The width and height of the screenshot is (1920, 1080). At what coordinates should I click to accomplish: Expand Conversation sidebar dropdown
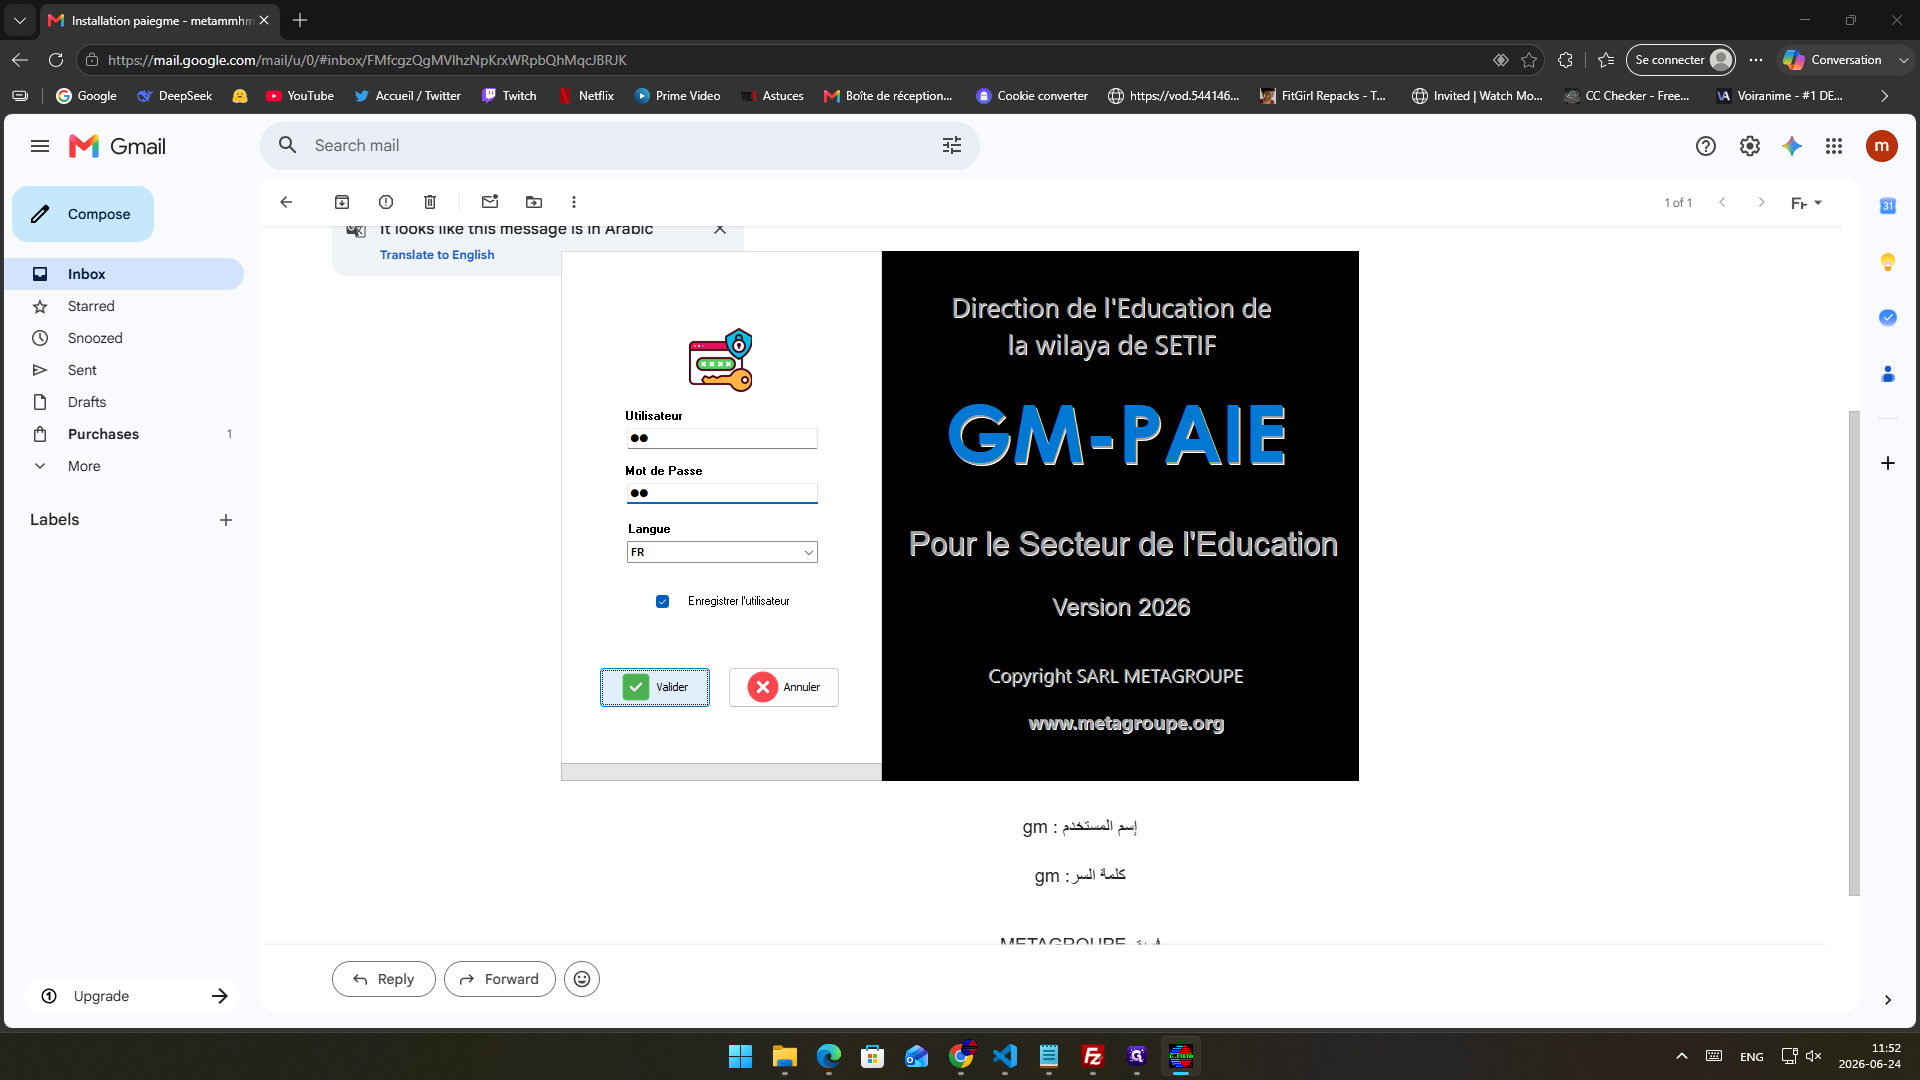click(1904, 60)
